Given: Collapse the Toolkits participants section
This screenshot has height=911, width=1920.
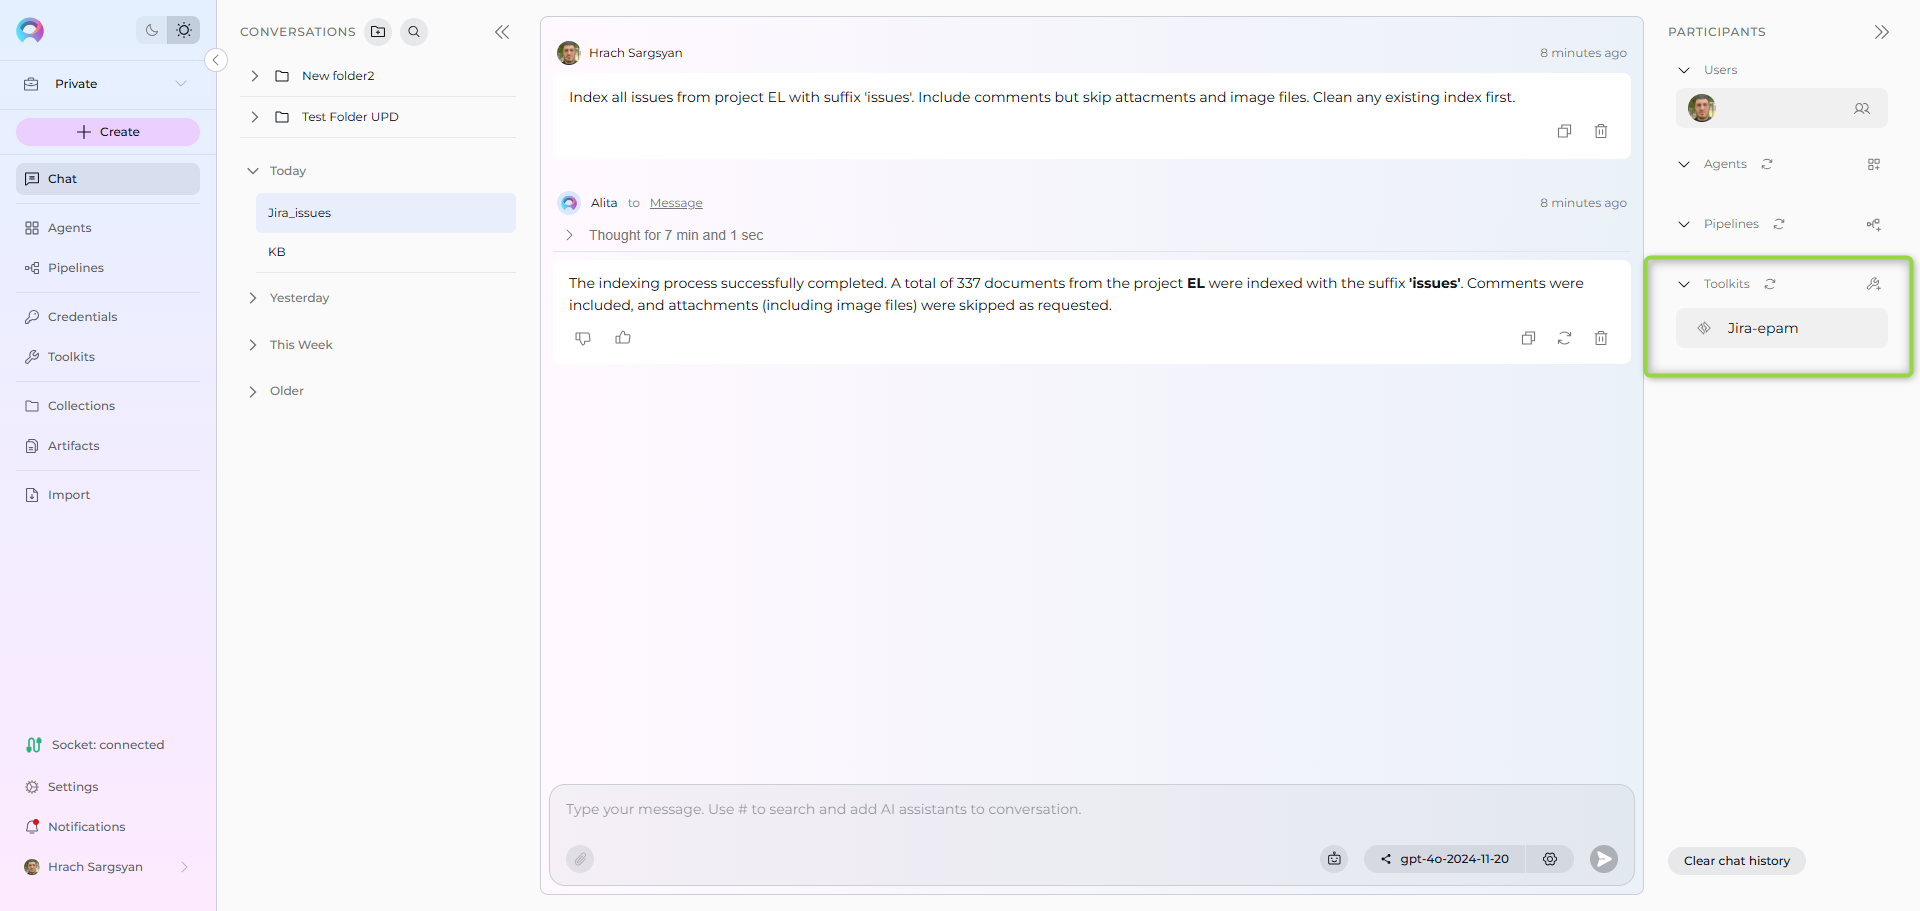Looking at the screenshot, I should pyautogui.click(x=1684, y=284).
